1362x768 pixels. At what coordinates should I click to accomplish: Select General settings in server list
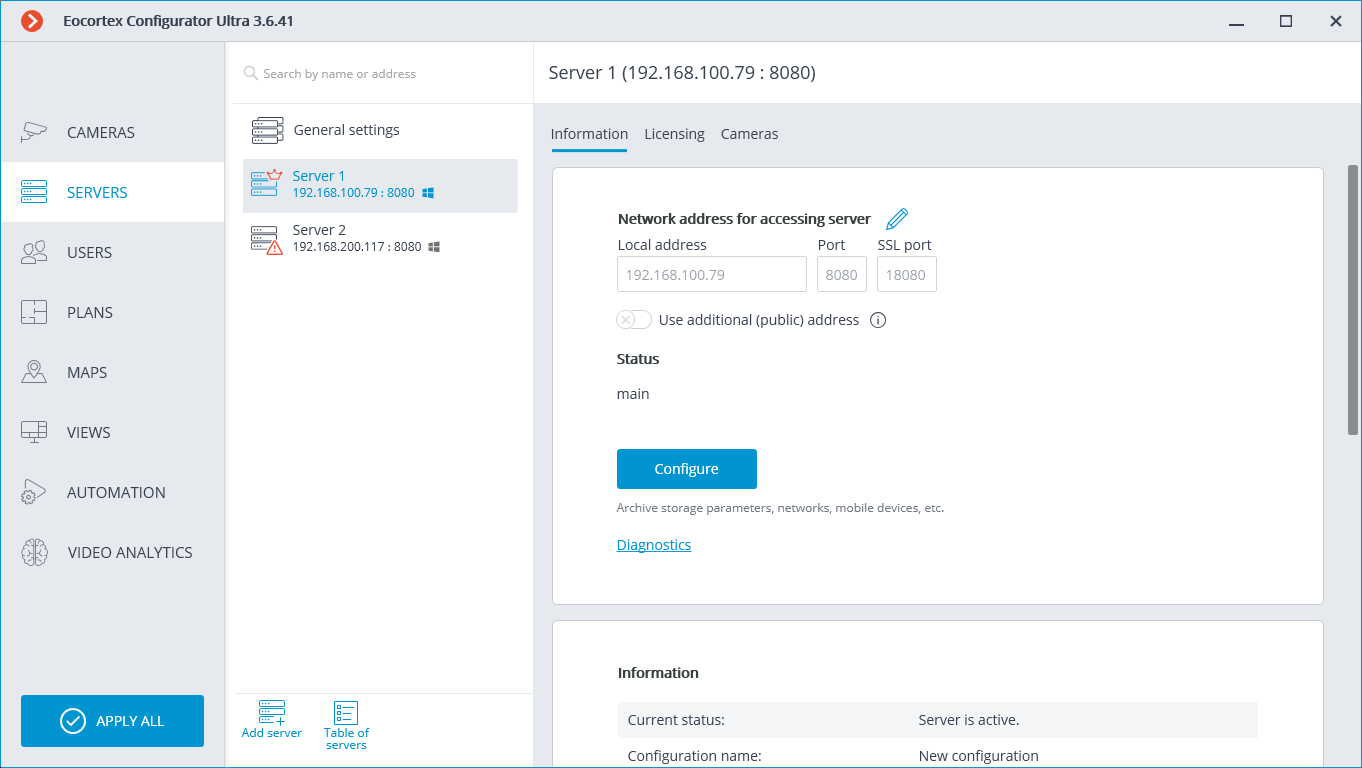(380, 130)
